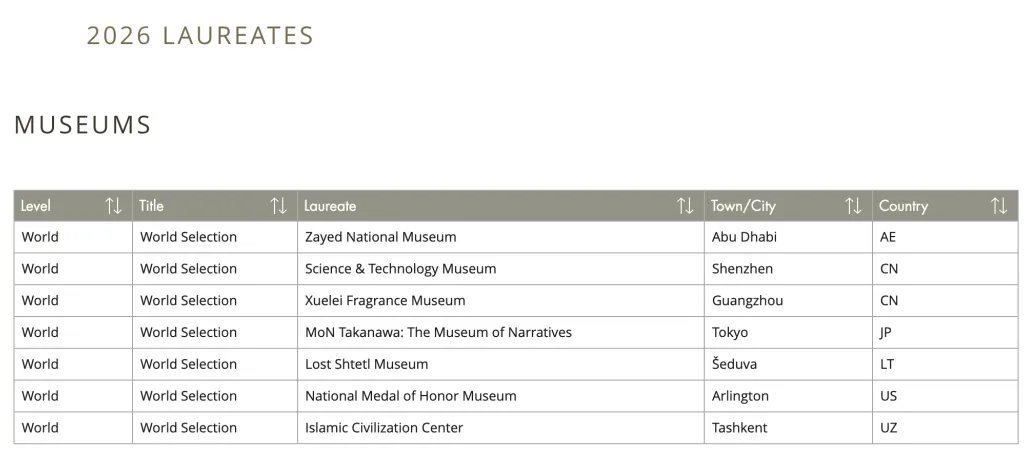Click the Title column sort arrows
The width and height of the screenshot is (1032, 461).
(278, 206)
